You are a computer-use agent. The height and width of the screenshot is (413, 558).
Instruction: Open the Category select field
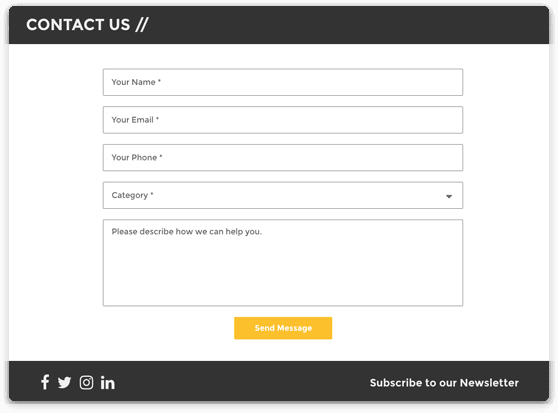pyautogui.click(x=283, y=195)
